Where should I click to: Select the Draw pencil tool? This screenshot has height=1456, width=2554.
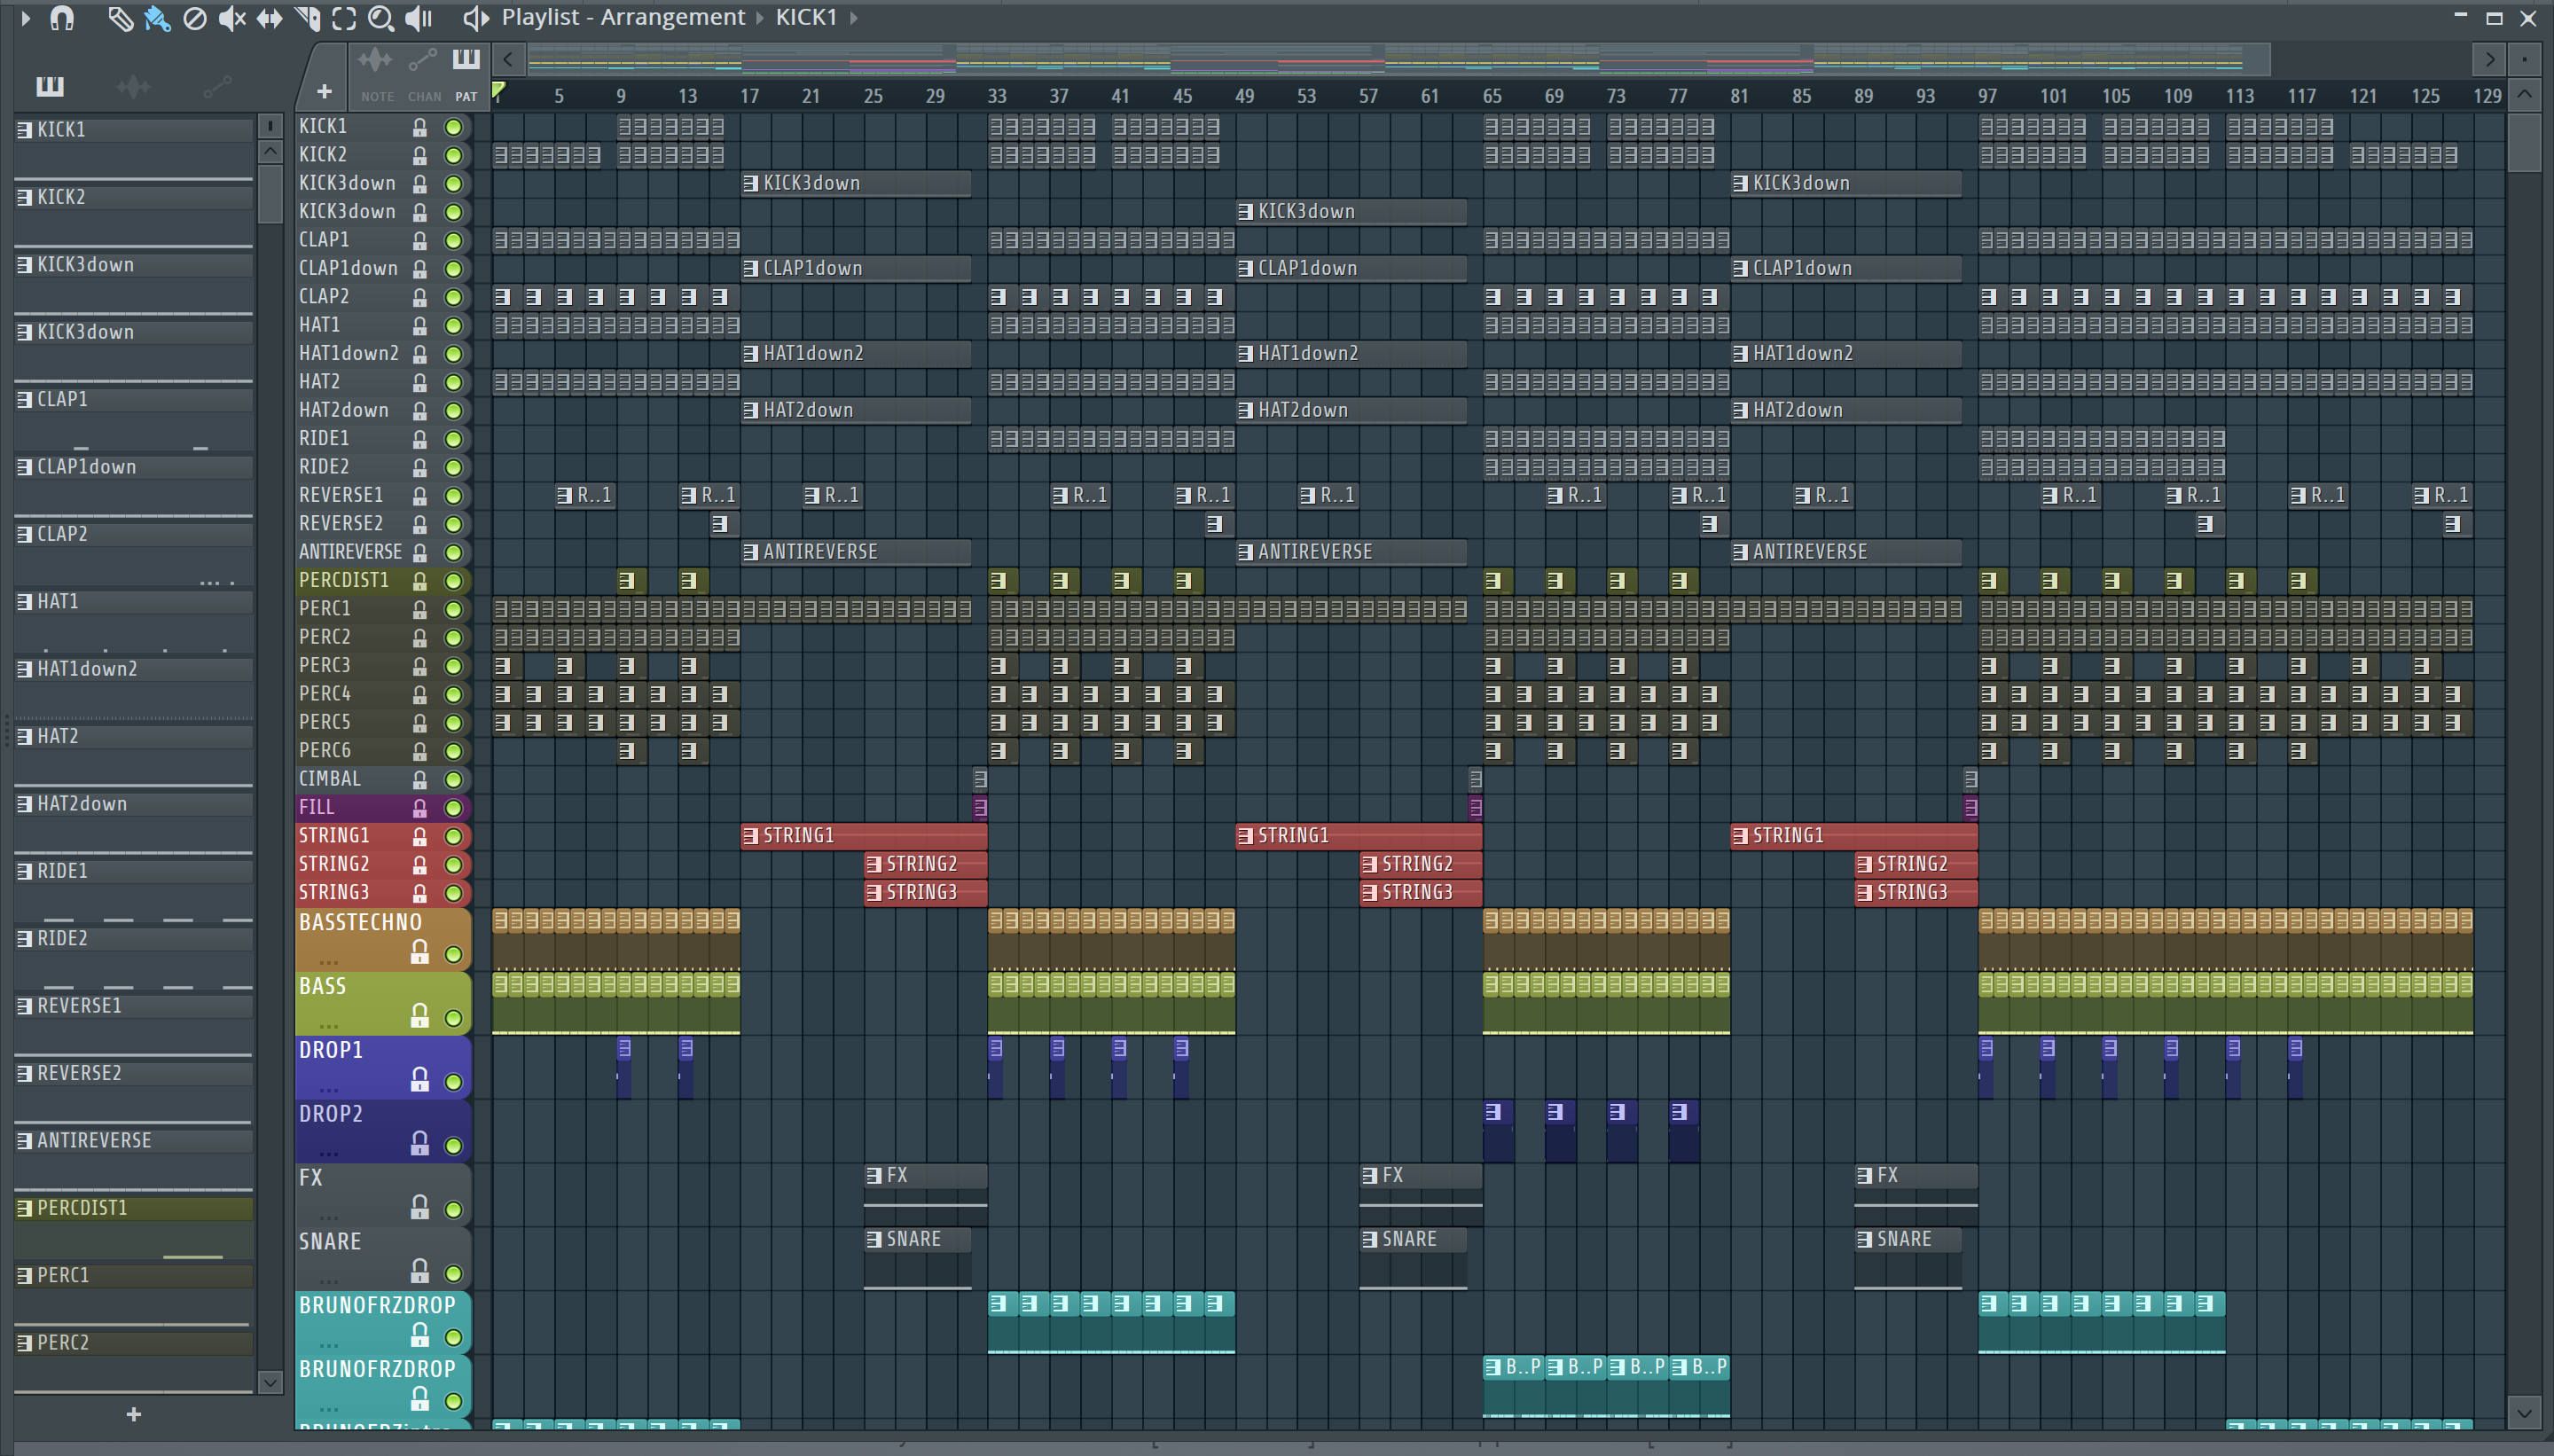point(120,18)
